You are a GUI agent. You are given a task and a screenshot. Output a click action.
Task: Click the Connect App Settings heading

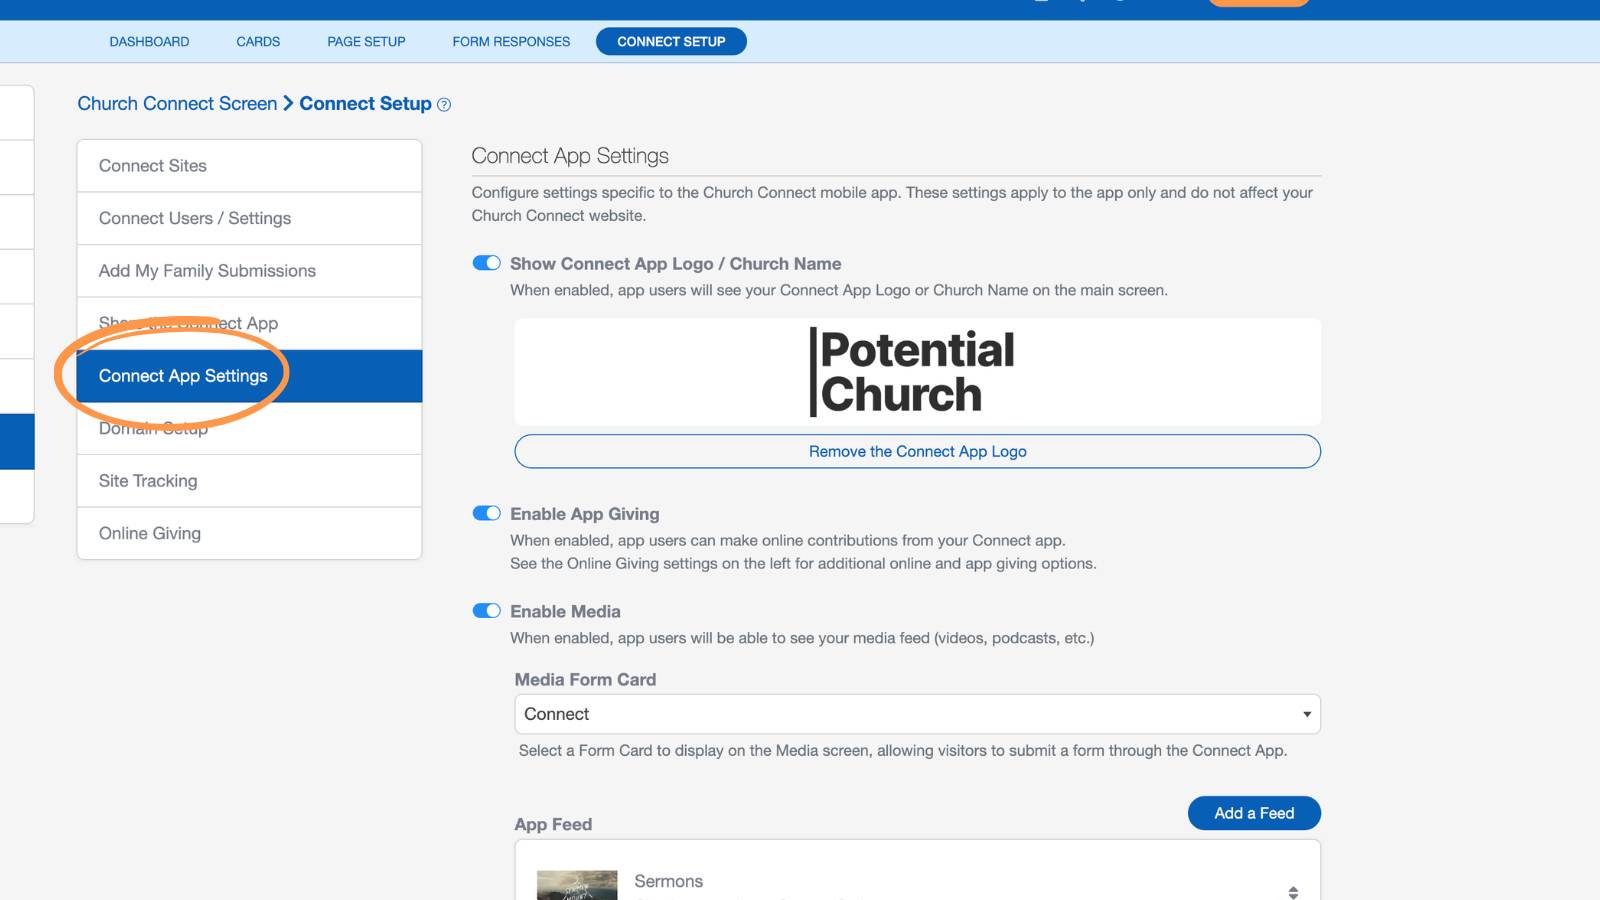[570, 156]
